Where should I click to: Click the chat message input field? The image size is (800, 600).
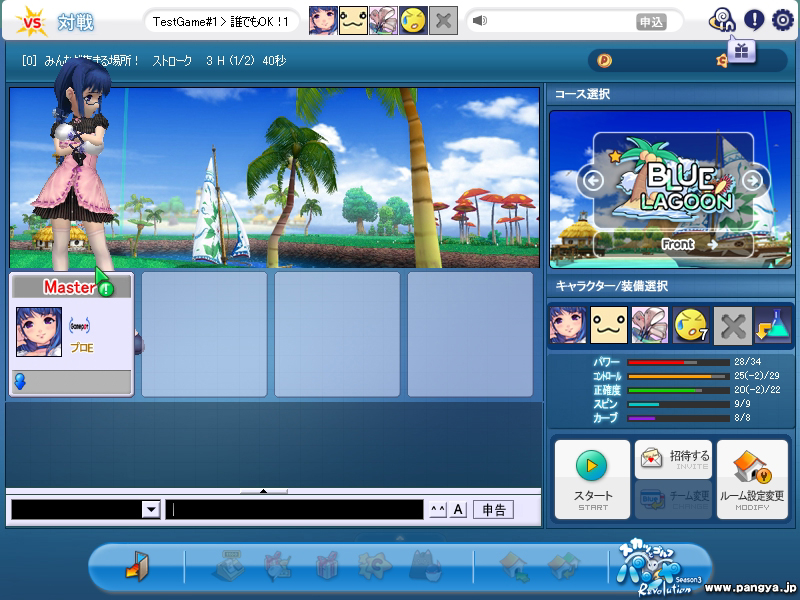click(294, 509)
